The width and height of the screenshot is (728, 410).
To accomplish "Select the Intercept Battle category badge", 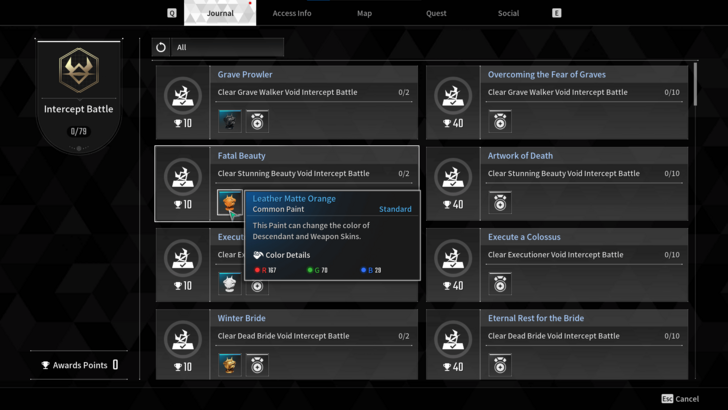I will 78,72.
